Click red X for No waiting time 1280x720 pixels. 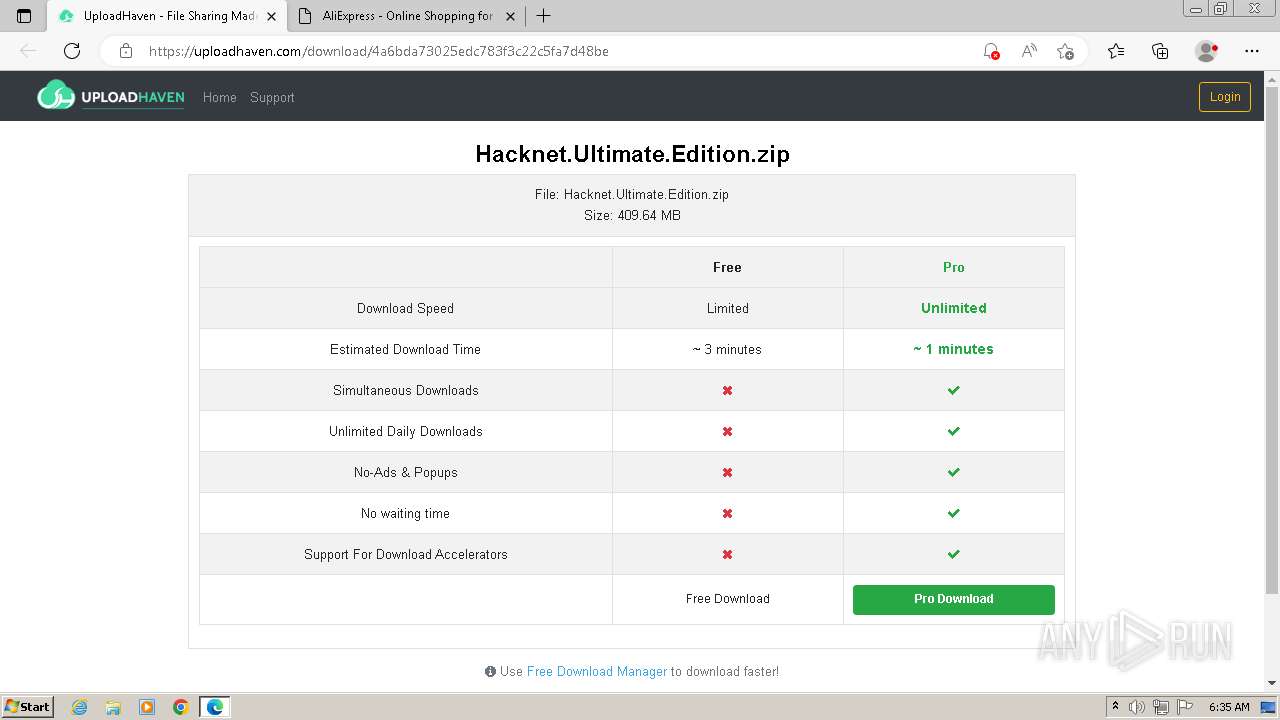click(x=727, y=513)
